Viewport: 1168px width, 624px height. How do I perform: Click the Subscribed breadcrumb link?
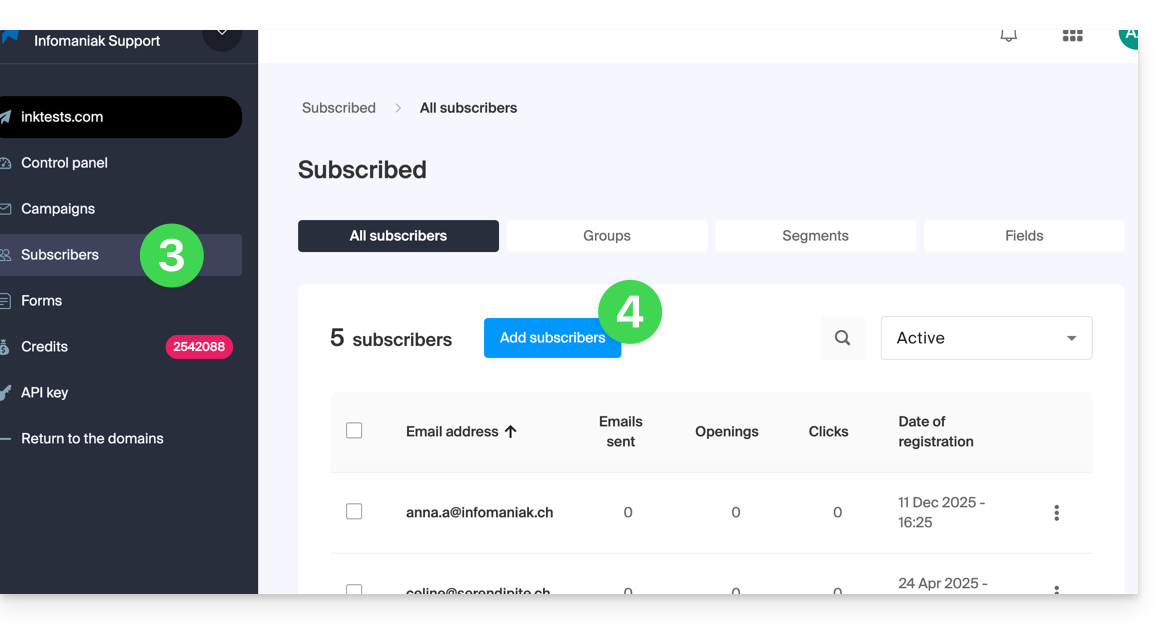click(x=339, y=108)
